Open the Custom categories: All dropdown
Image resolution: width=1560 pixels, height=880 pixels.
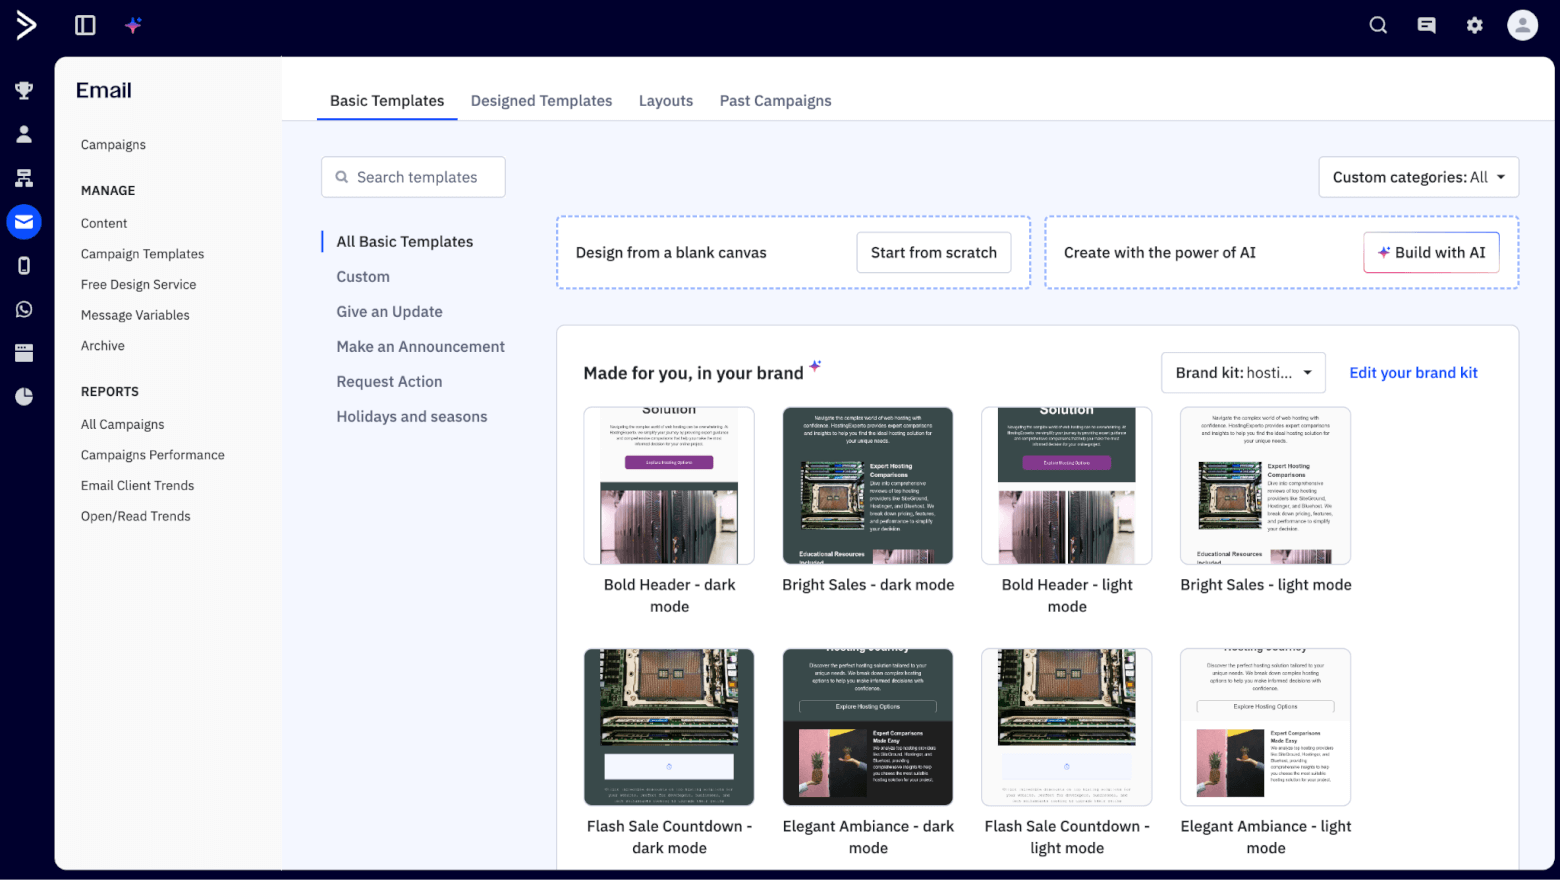click(1418, 177)
